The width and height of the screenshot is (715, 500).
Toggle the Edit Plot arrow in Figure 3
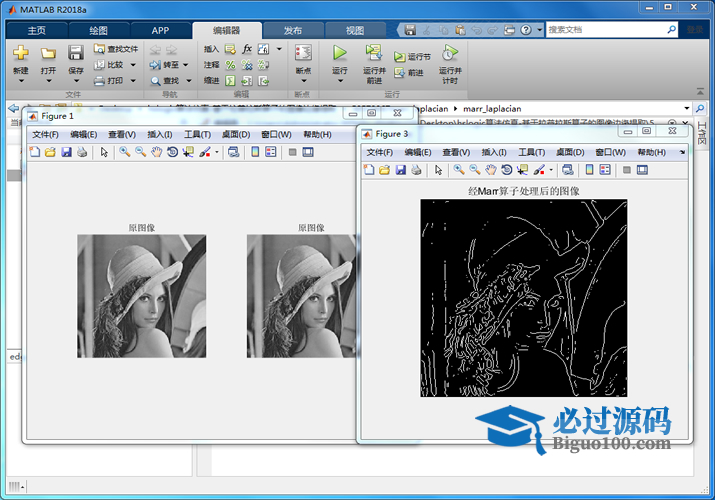coord(437,170)
